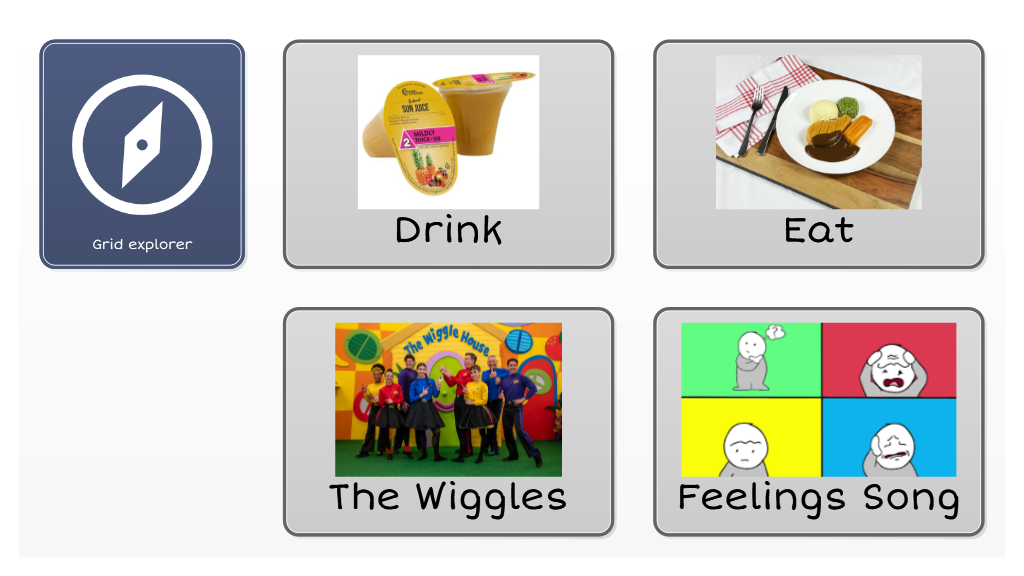Open the Feelings Song cell
Viewport: 1024px width, 576px height.
point(818,422)
